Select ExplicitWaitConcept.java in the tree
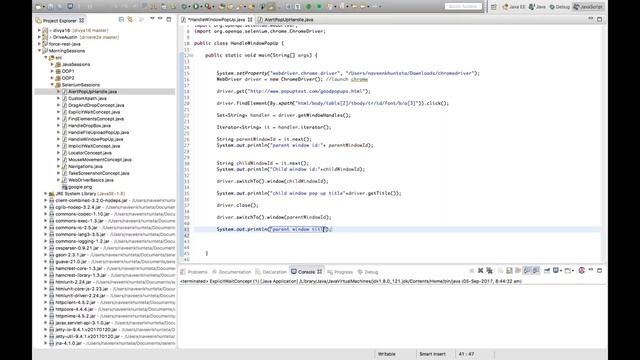This screenshot has width=640, height=360. (94, 112)
